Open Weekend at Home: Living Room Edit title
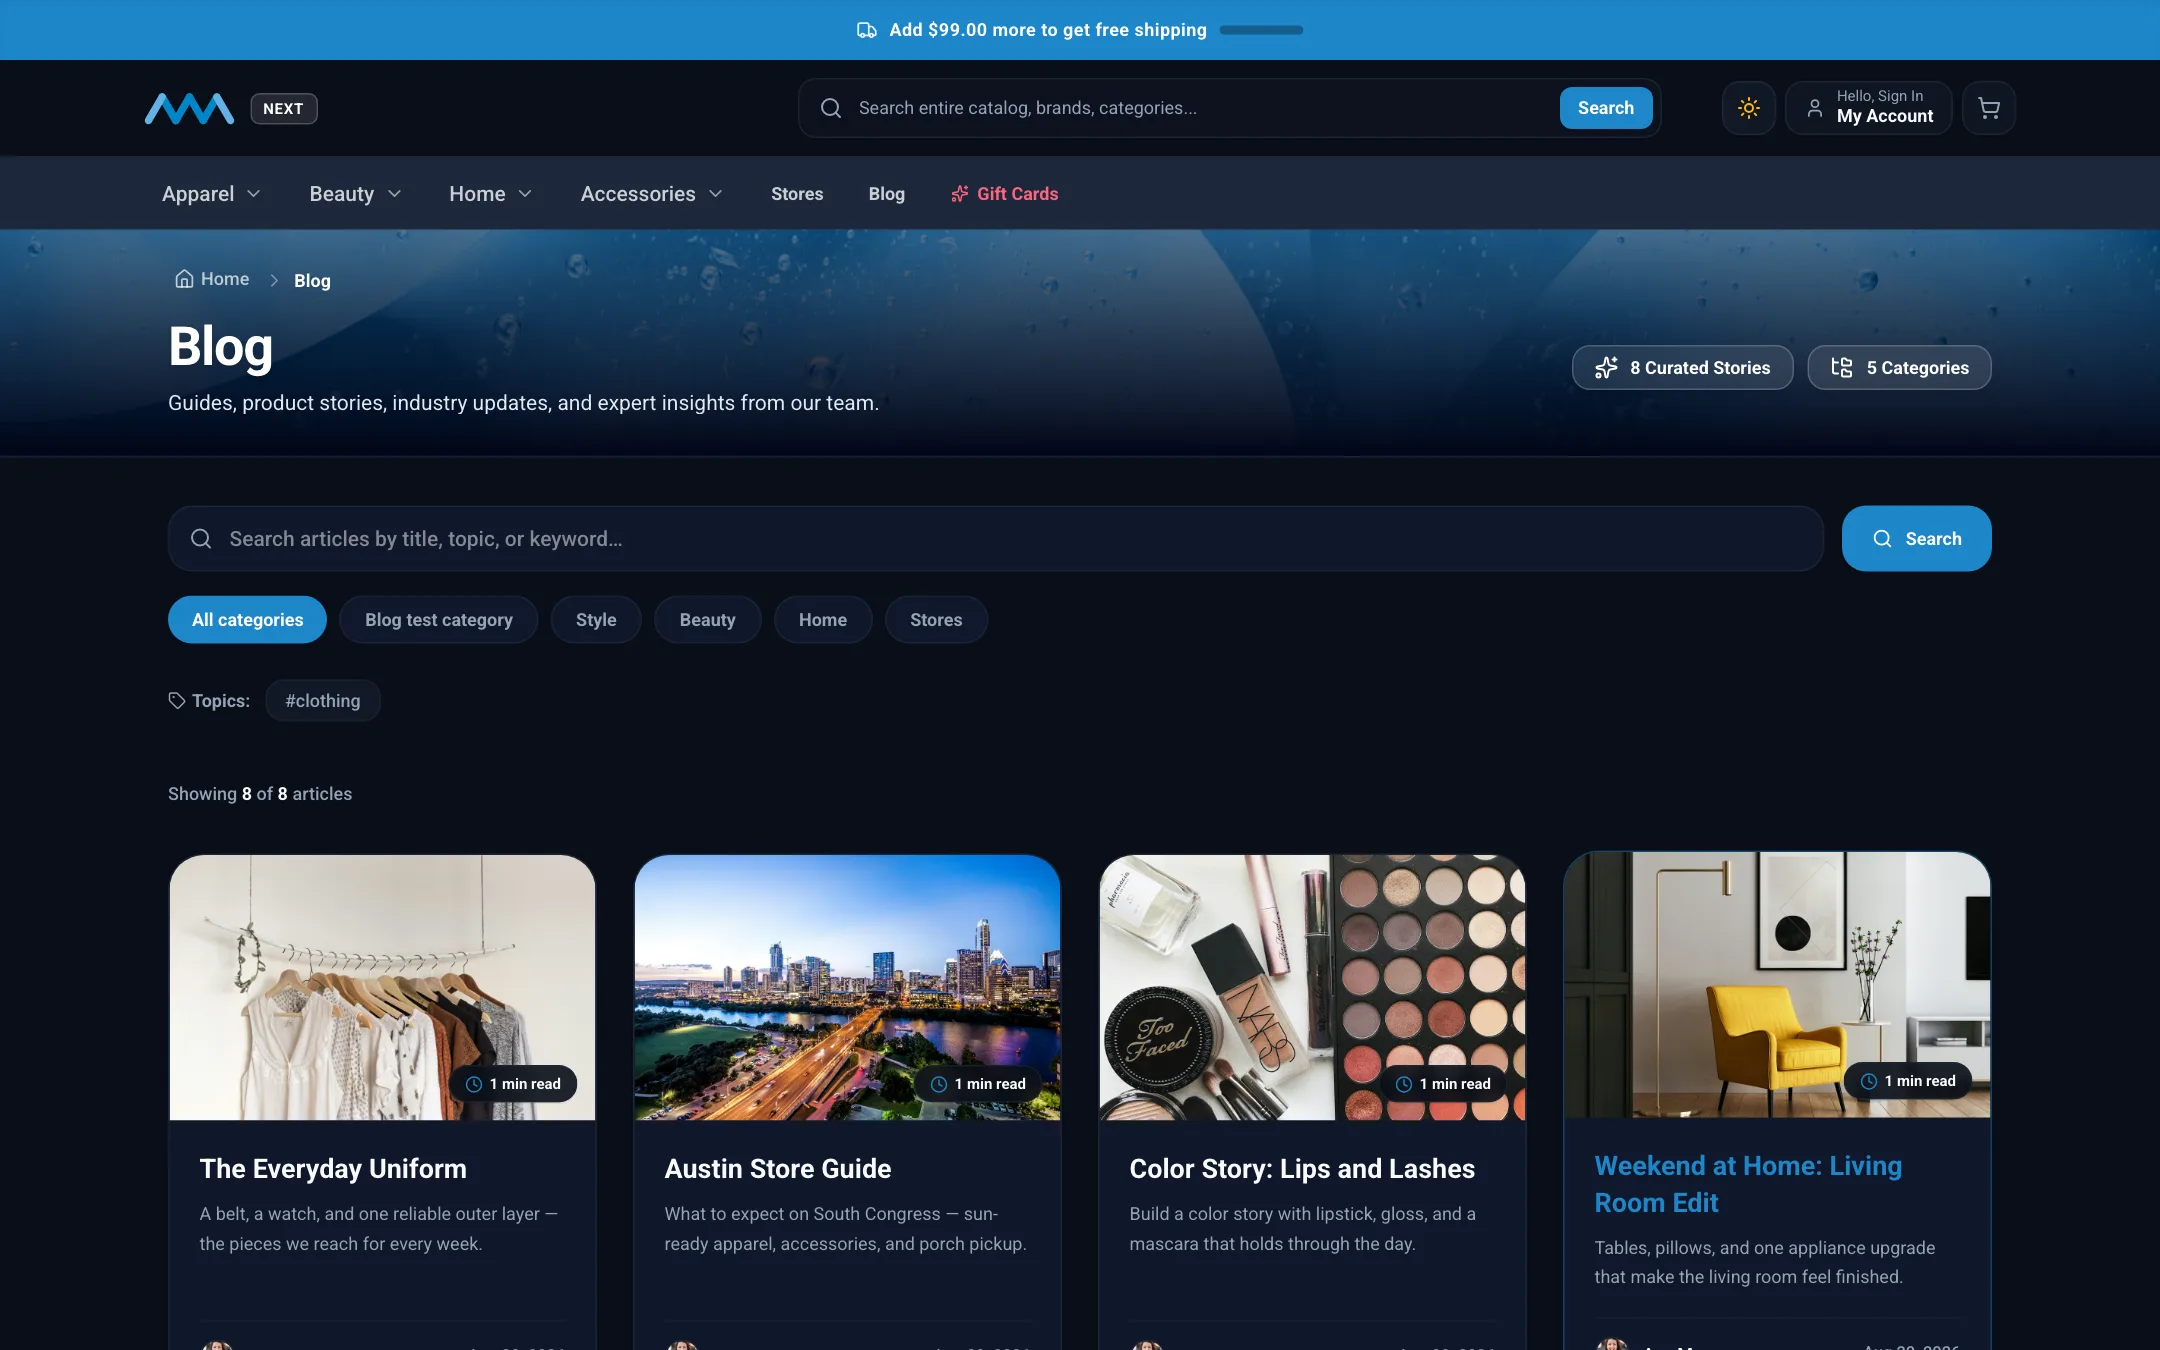This screenshot has width=2160, height=1350. click(1748, 1184)
